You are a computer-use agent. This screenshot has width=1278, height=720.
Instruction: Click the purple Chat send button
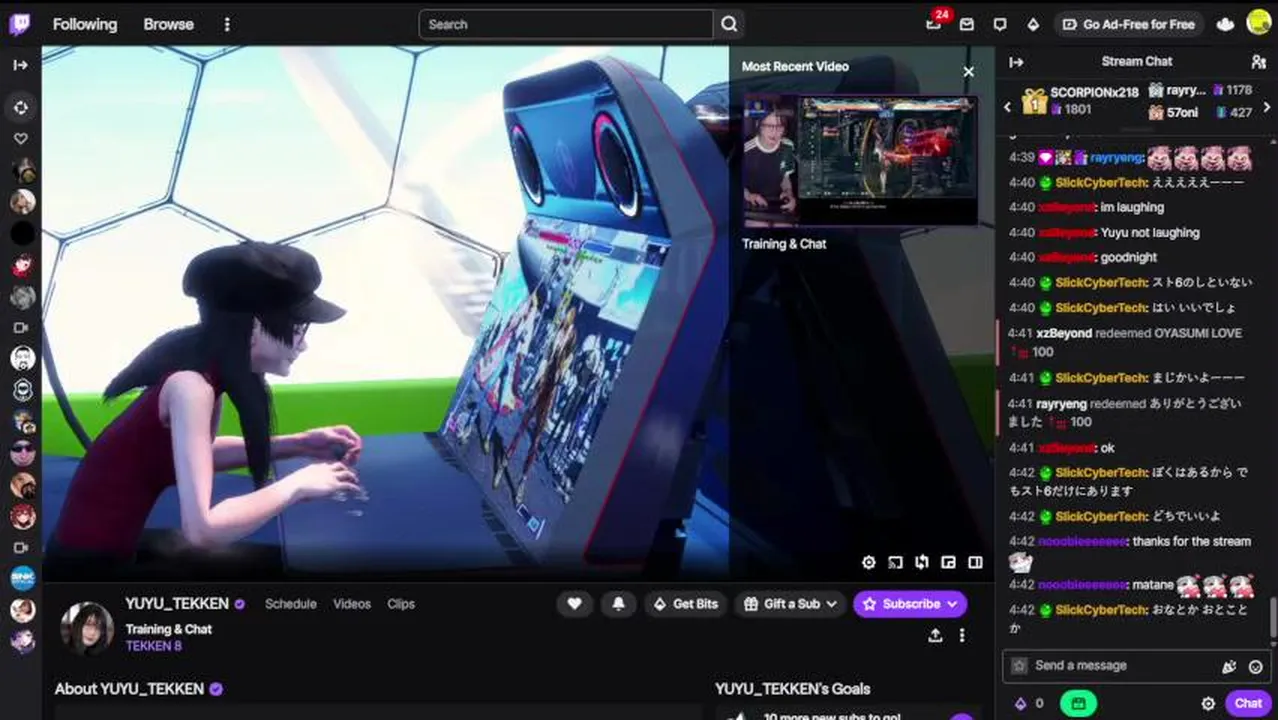click(x=1248, y=703)
